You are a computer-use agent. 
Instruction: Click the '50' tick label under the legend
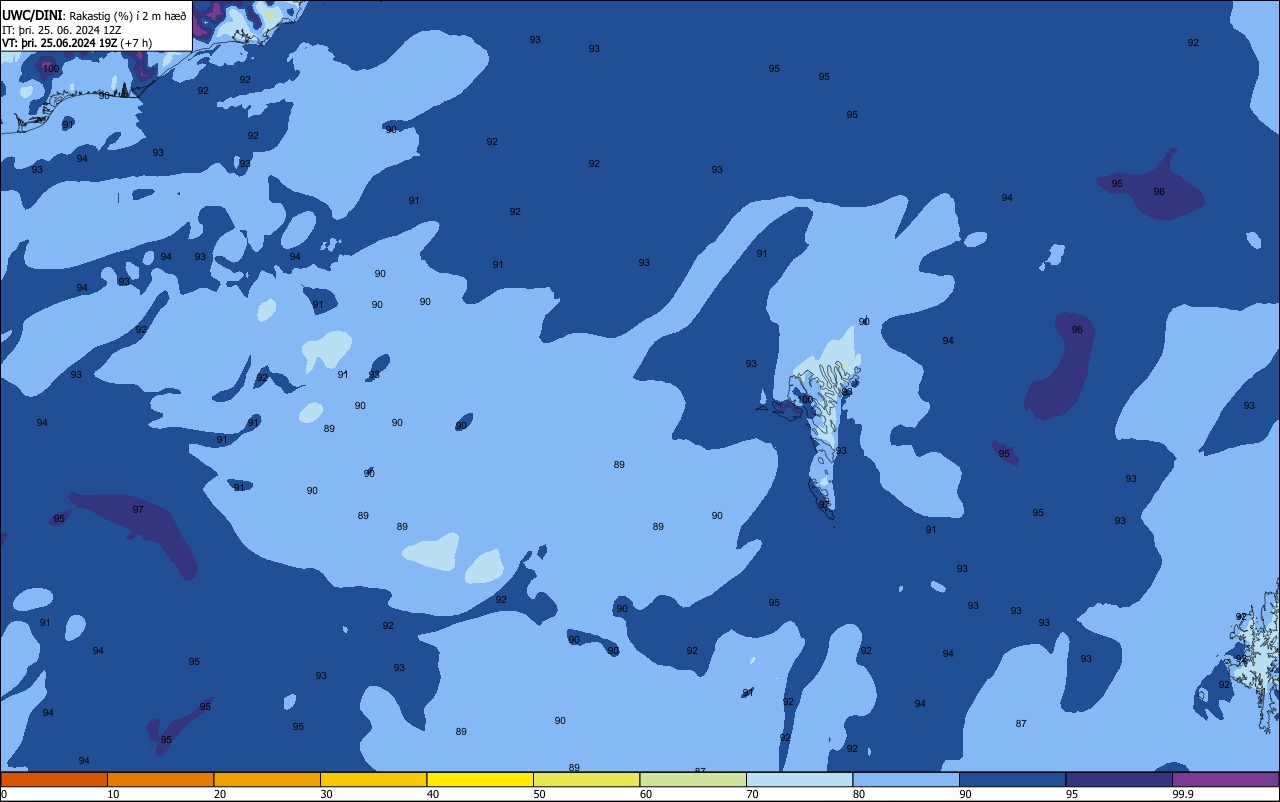tap(539, 794)
